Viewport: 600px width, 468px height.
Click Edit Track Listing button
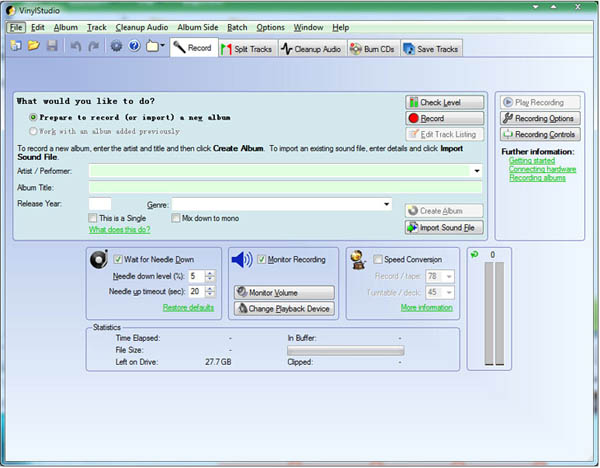pyautogui.click(x=444, y=134)
